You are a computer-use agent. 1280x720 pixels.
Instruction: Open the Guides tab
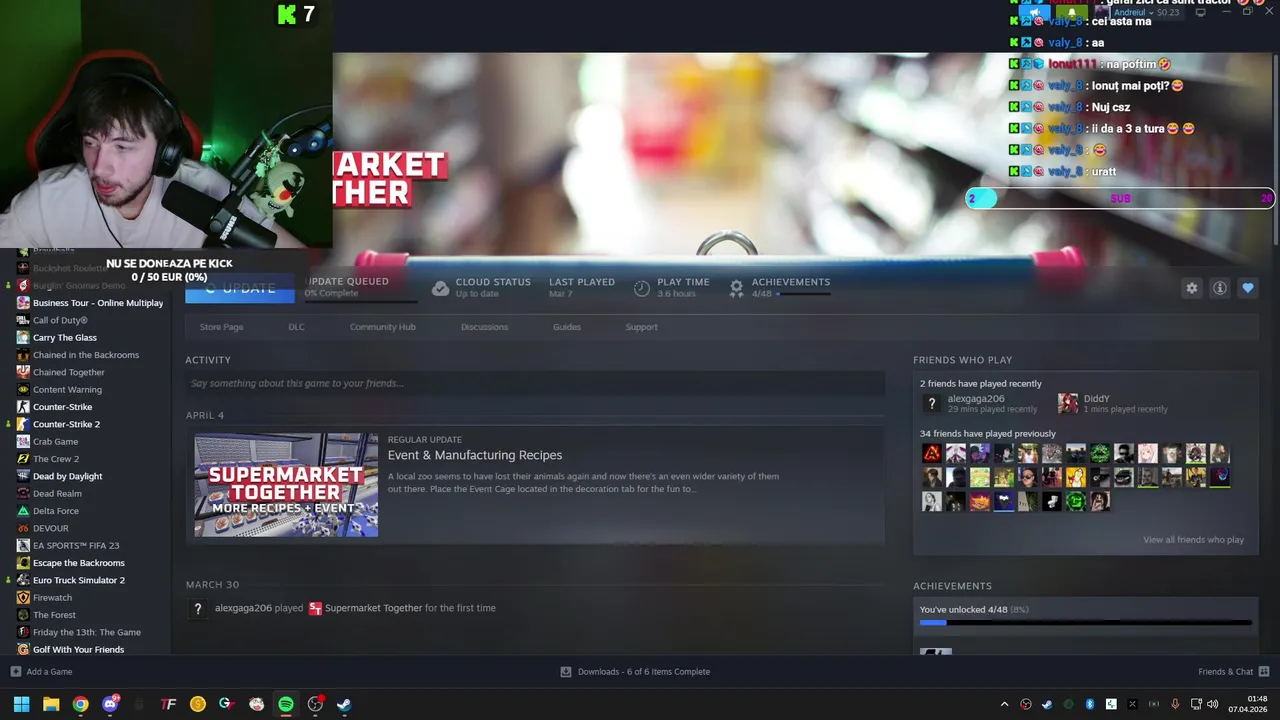pyautogui.click(x=566, y=327)
